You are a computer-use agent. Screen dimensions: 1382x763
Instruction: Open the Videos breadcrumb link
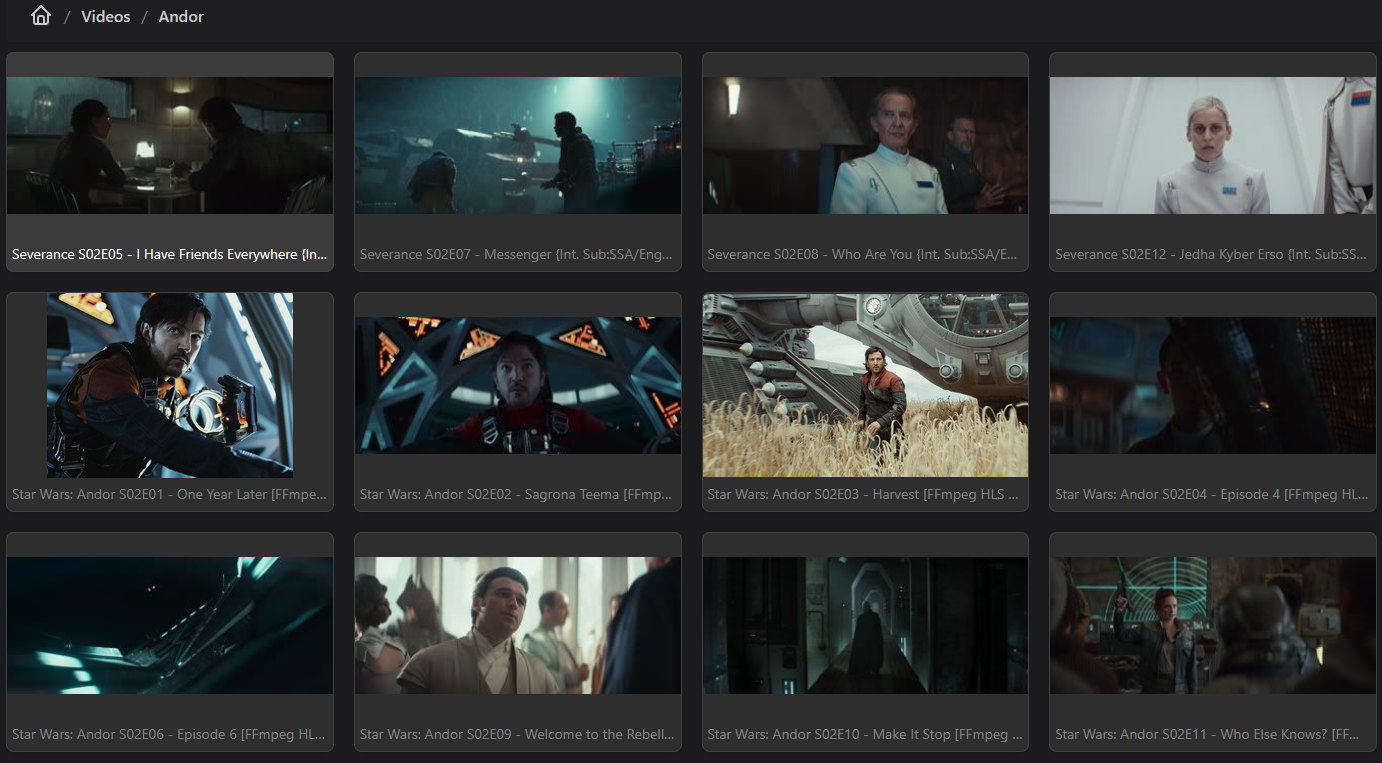(x=106, y=17)
